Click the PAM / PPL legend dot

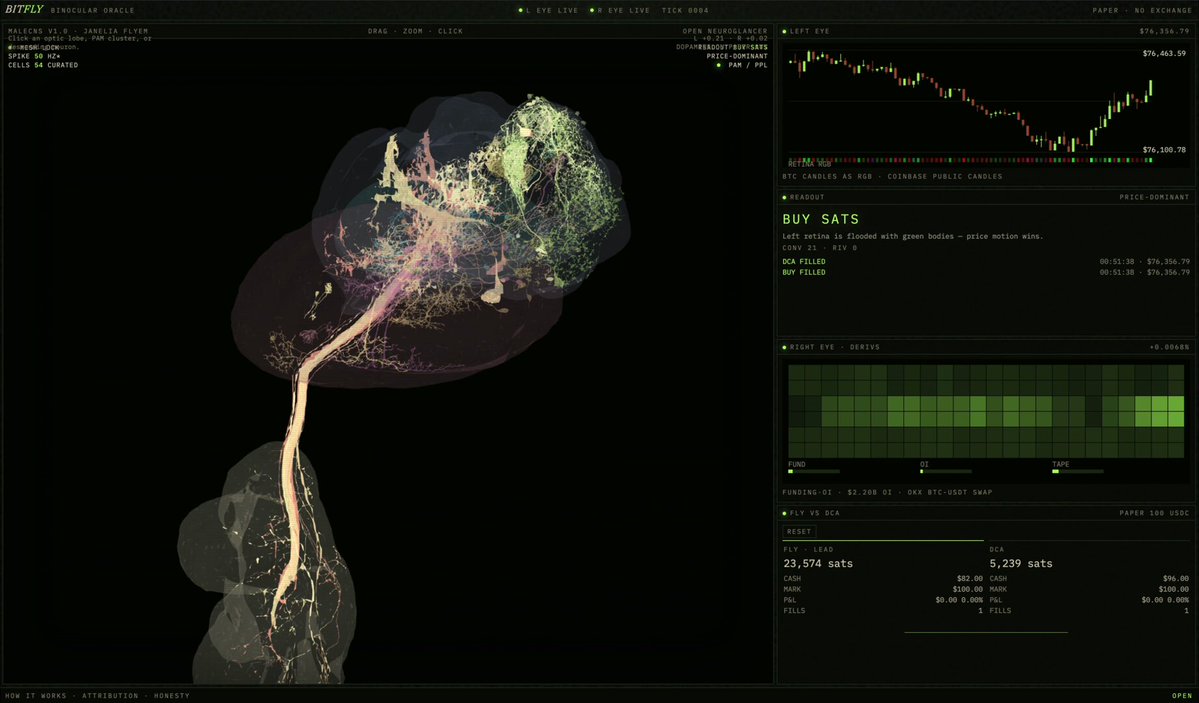tap(718, 66)
